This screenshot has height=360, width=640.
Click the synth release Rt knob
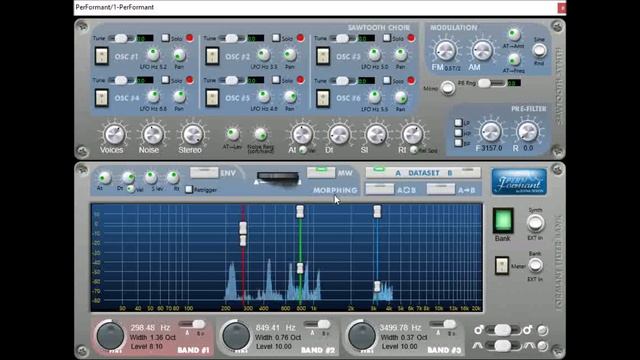412,134
